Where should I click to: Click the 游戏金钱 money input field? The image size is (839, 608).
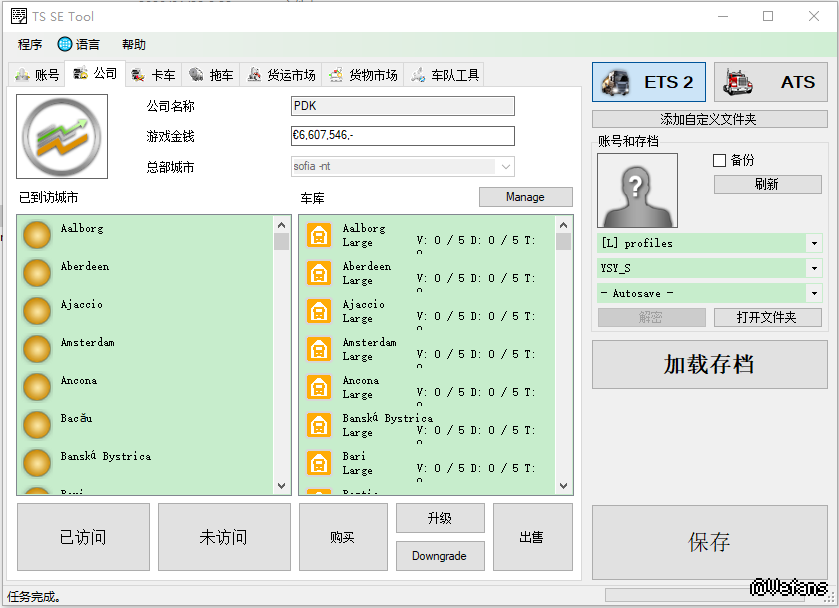[402, 136]
